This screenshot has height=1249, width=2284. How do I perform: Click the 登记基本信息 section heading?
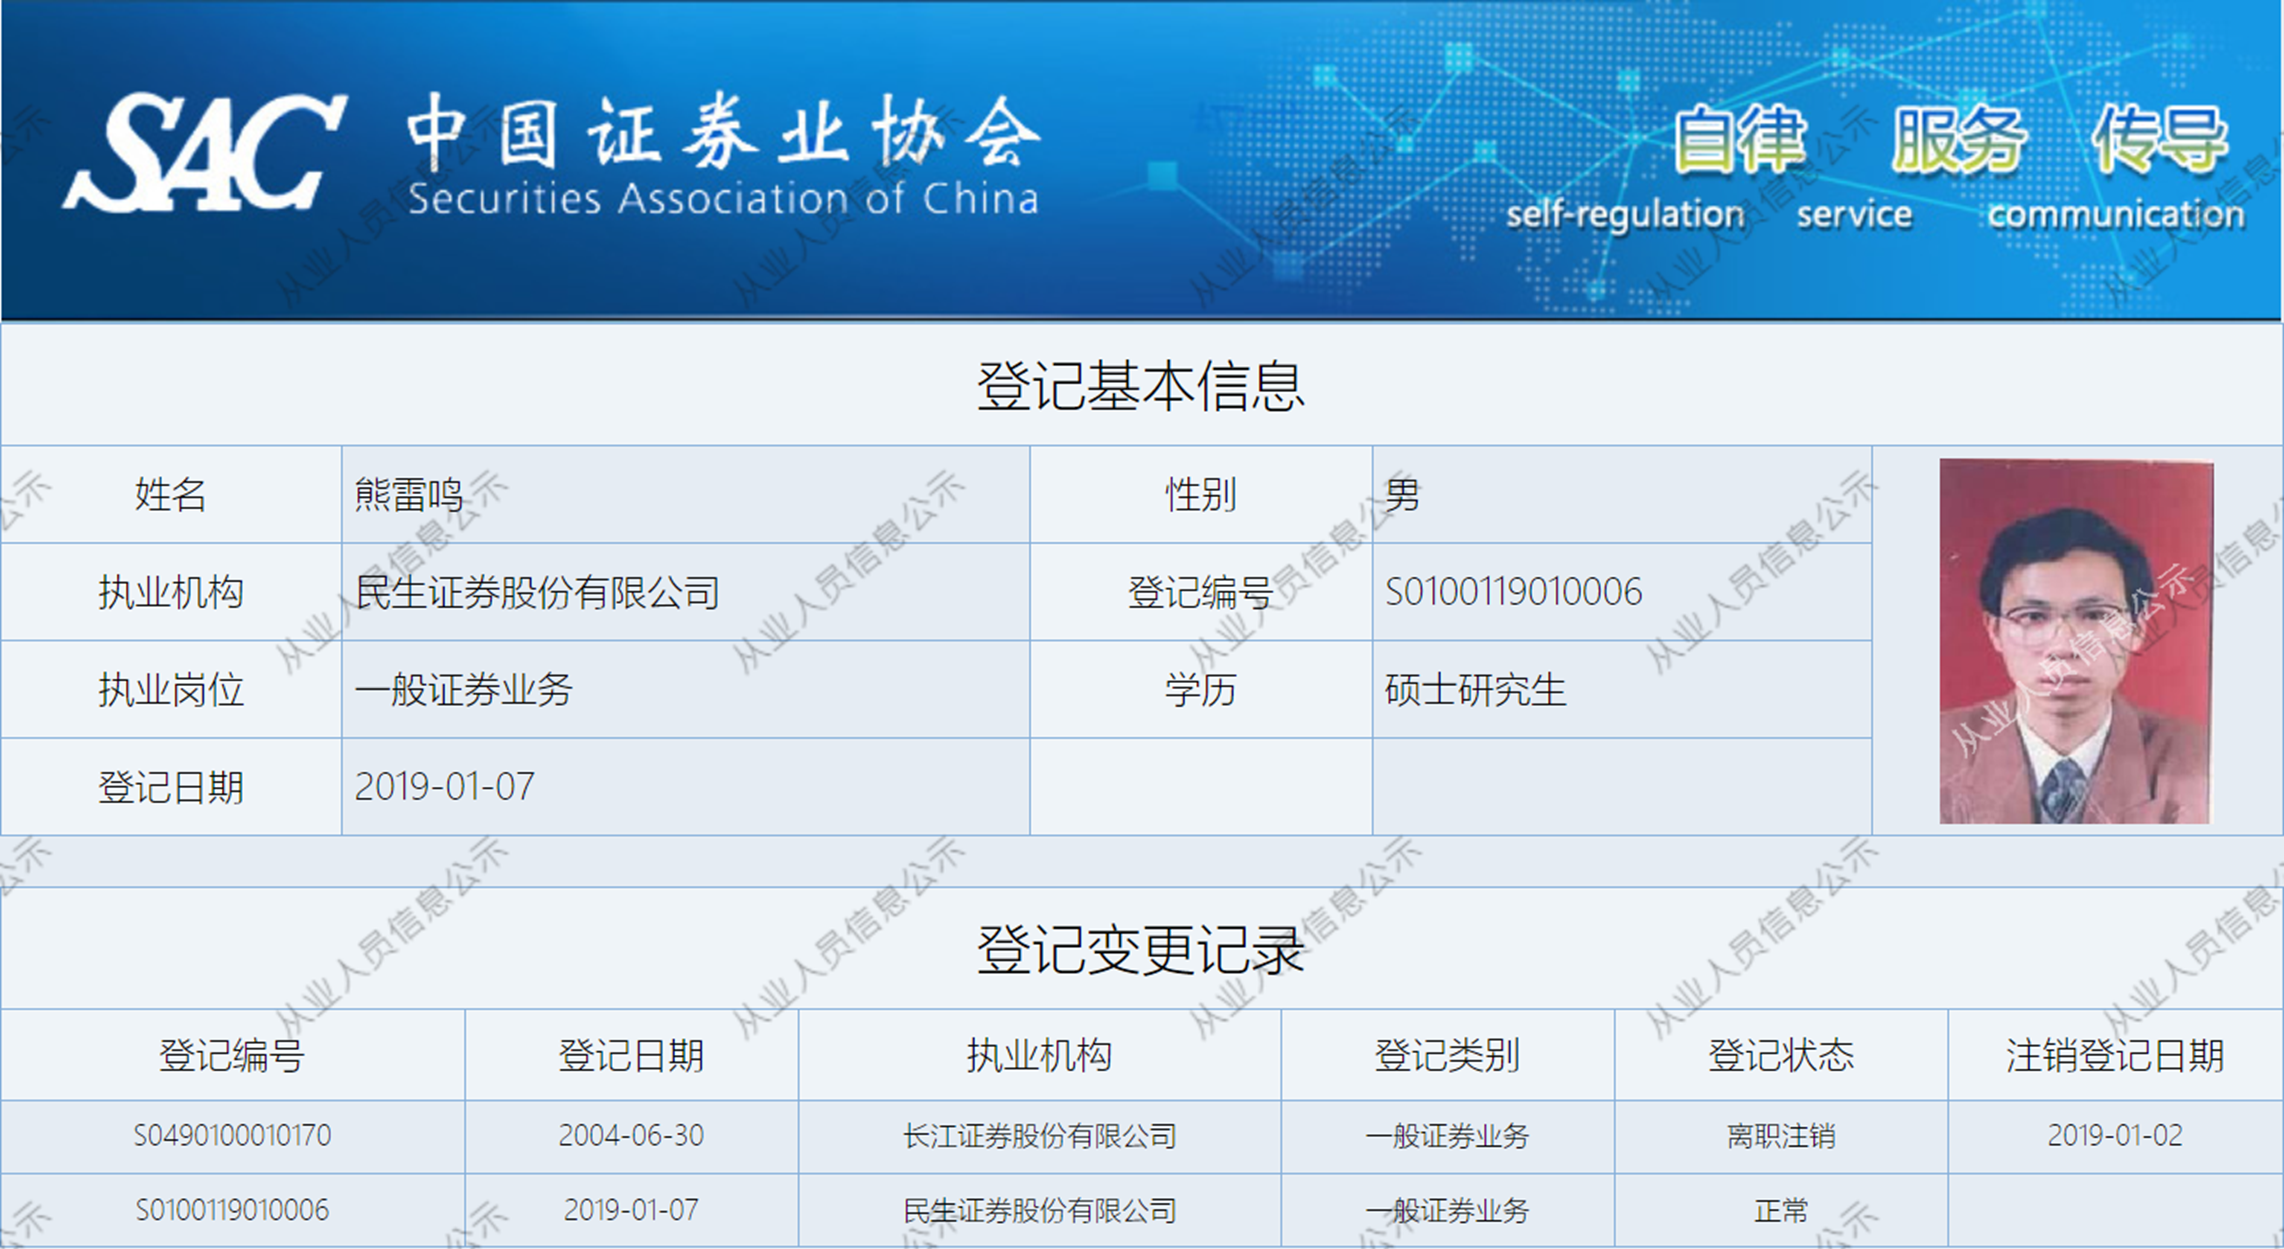1140,386
